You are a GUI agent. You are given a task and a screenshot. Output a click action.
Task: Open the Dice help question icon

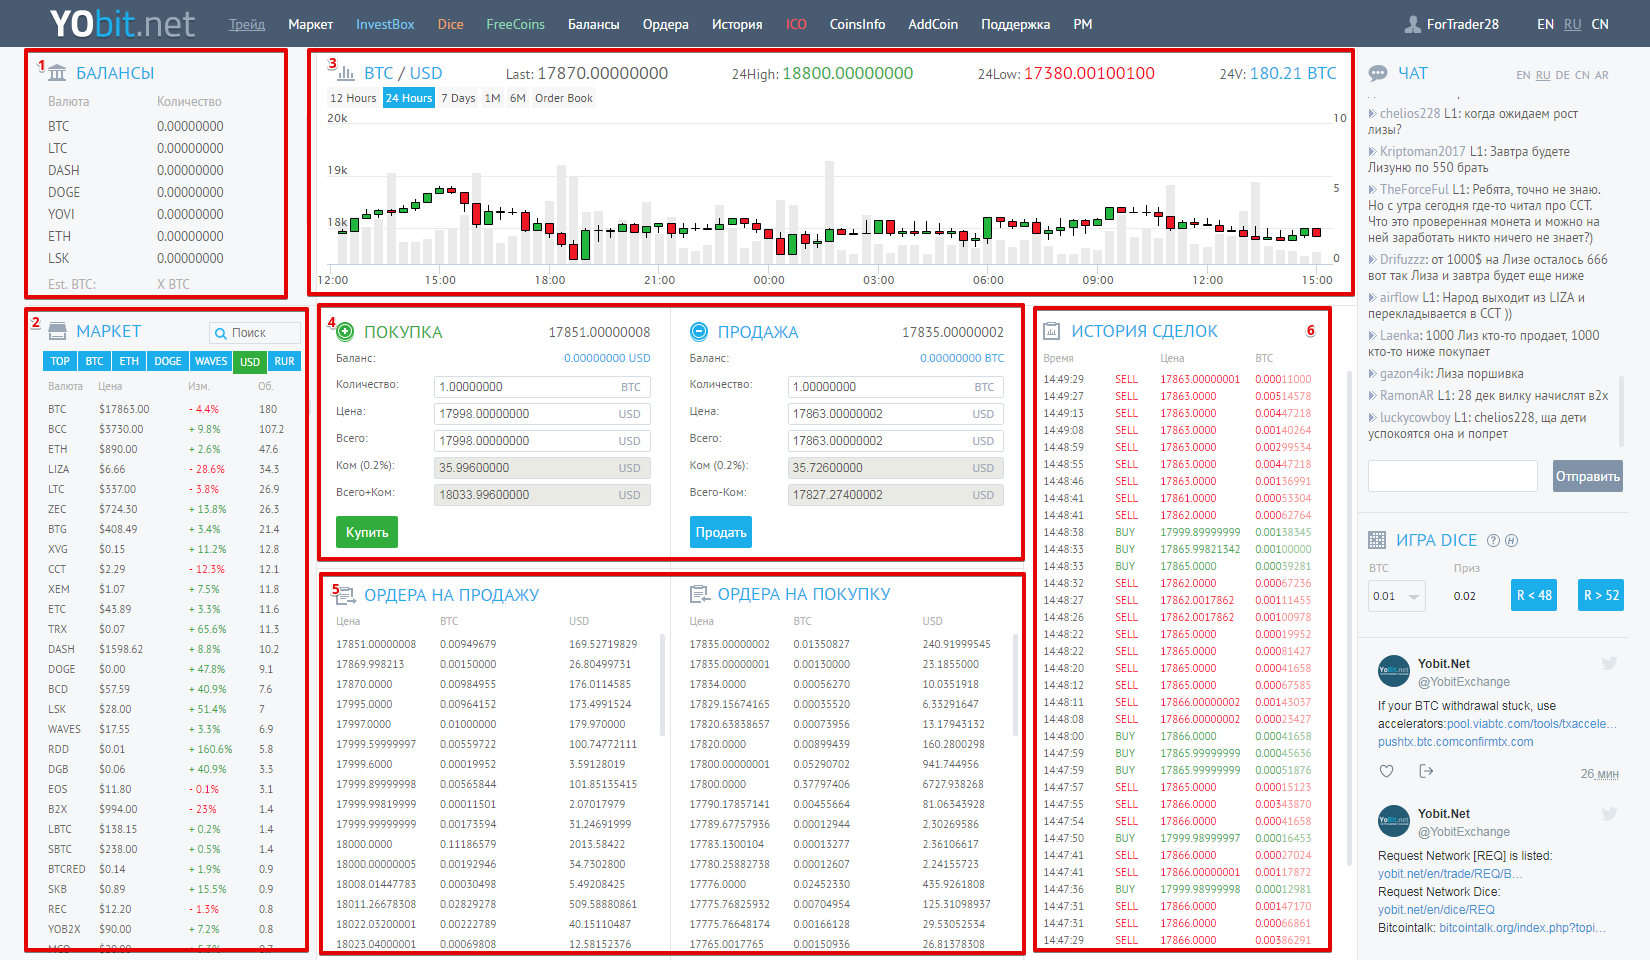(x=1493, y=541)
